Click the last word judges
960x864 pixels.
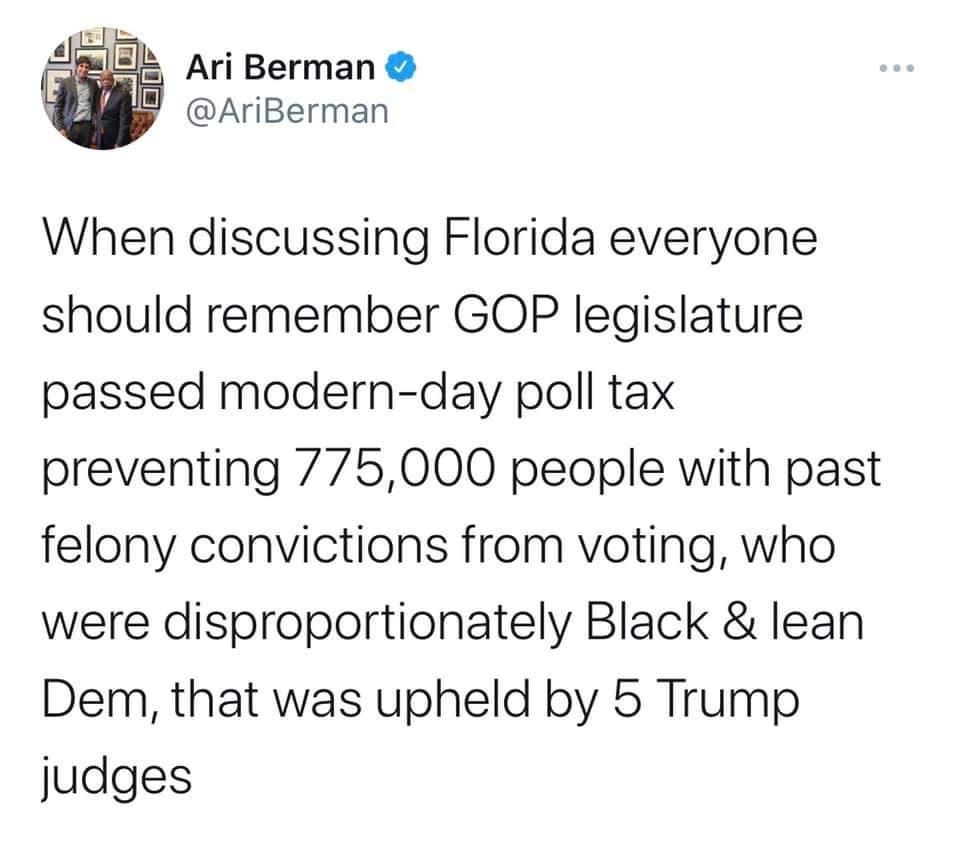[116, 779]
